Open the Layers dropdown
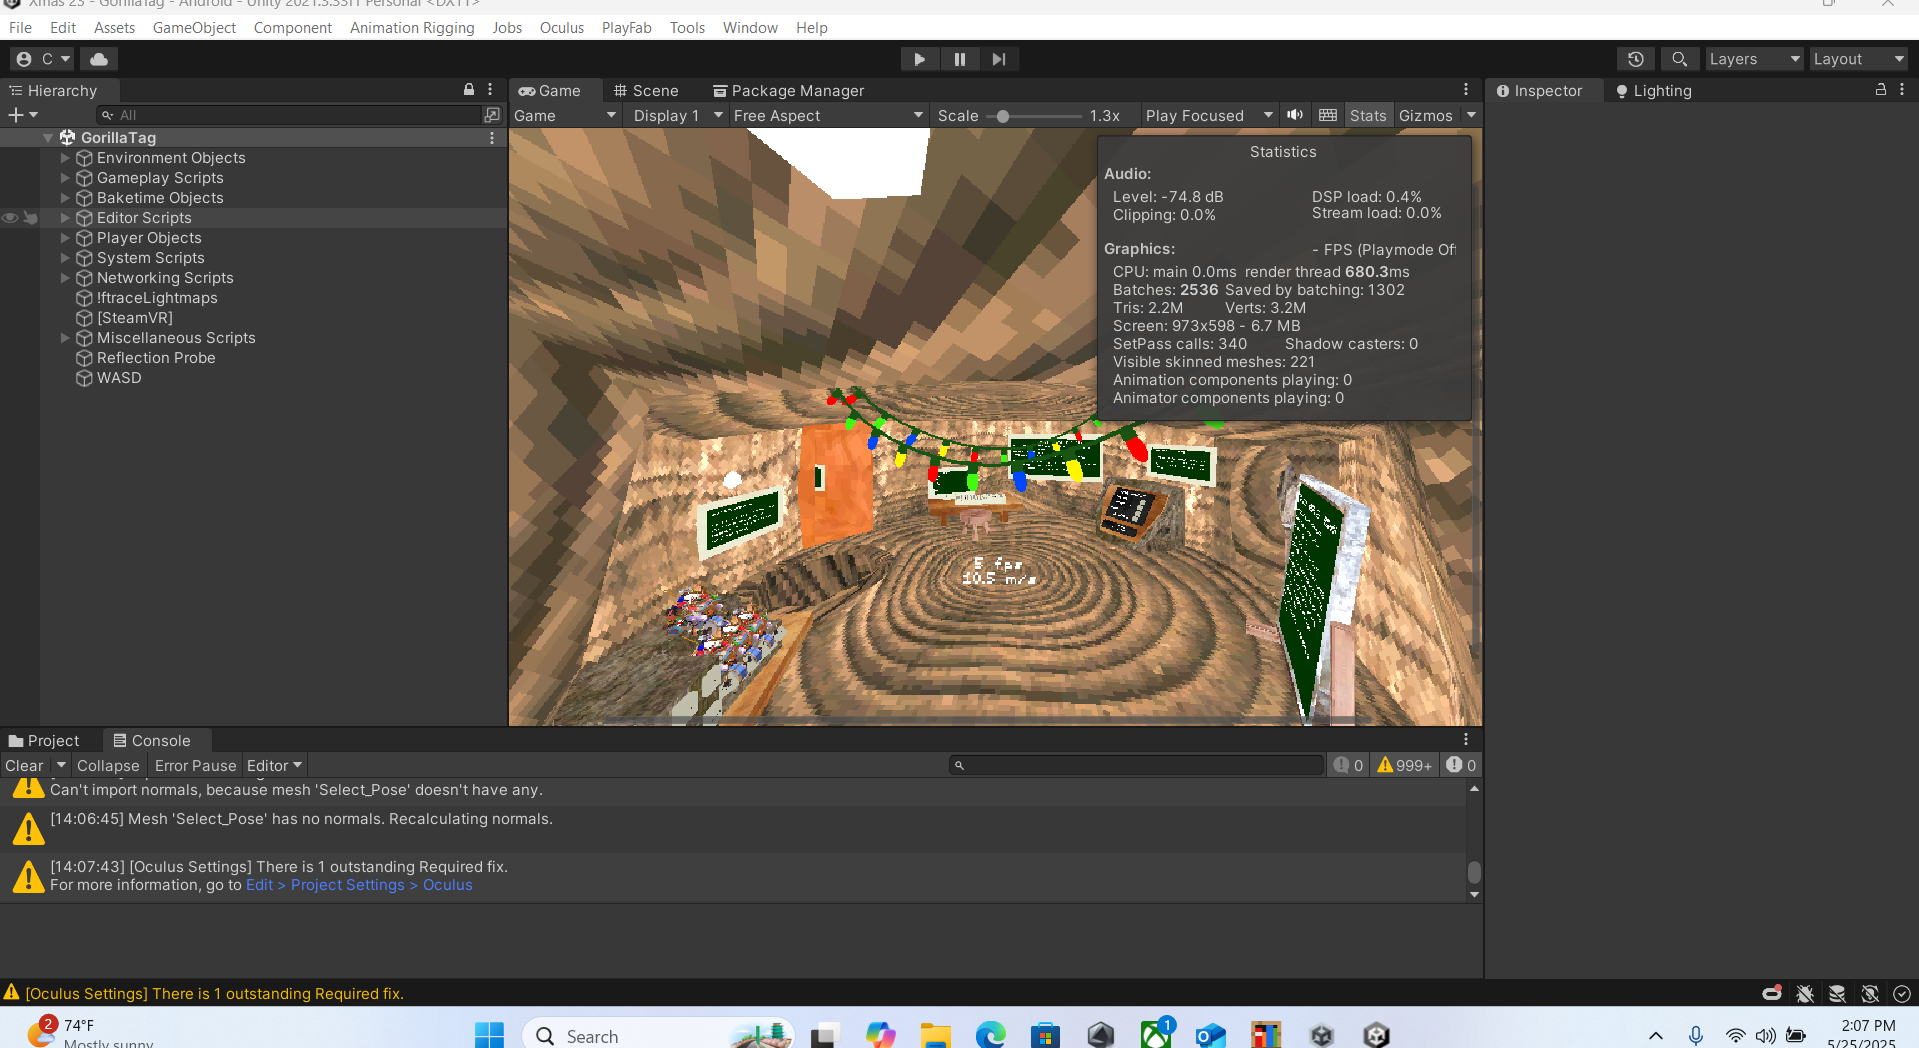The image size is (1919, 1048). [x=1754, y=59]
